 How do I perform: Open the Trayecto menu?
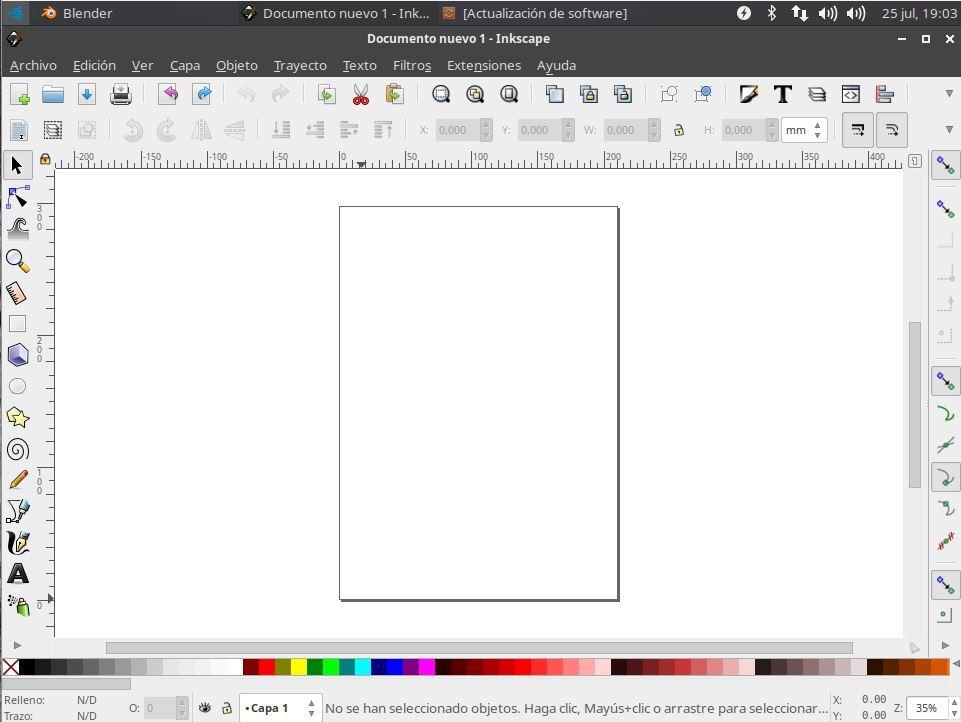pyautogui.click(x=299, y=65)
